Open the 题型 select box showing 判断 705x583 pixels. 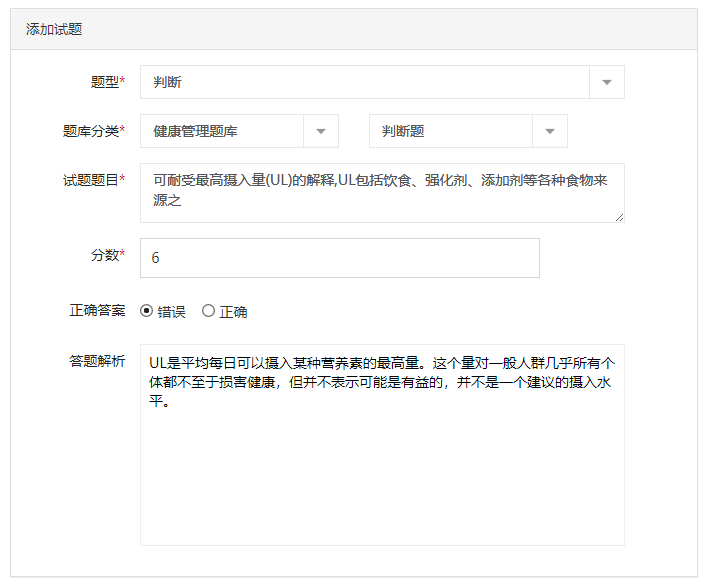click(382, 82)
